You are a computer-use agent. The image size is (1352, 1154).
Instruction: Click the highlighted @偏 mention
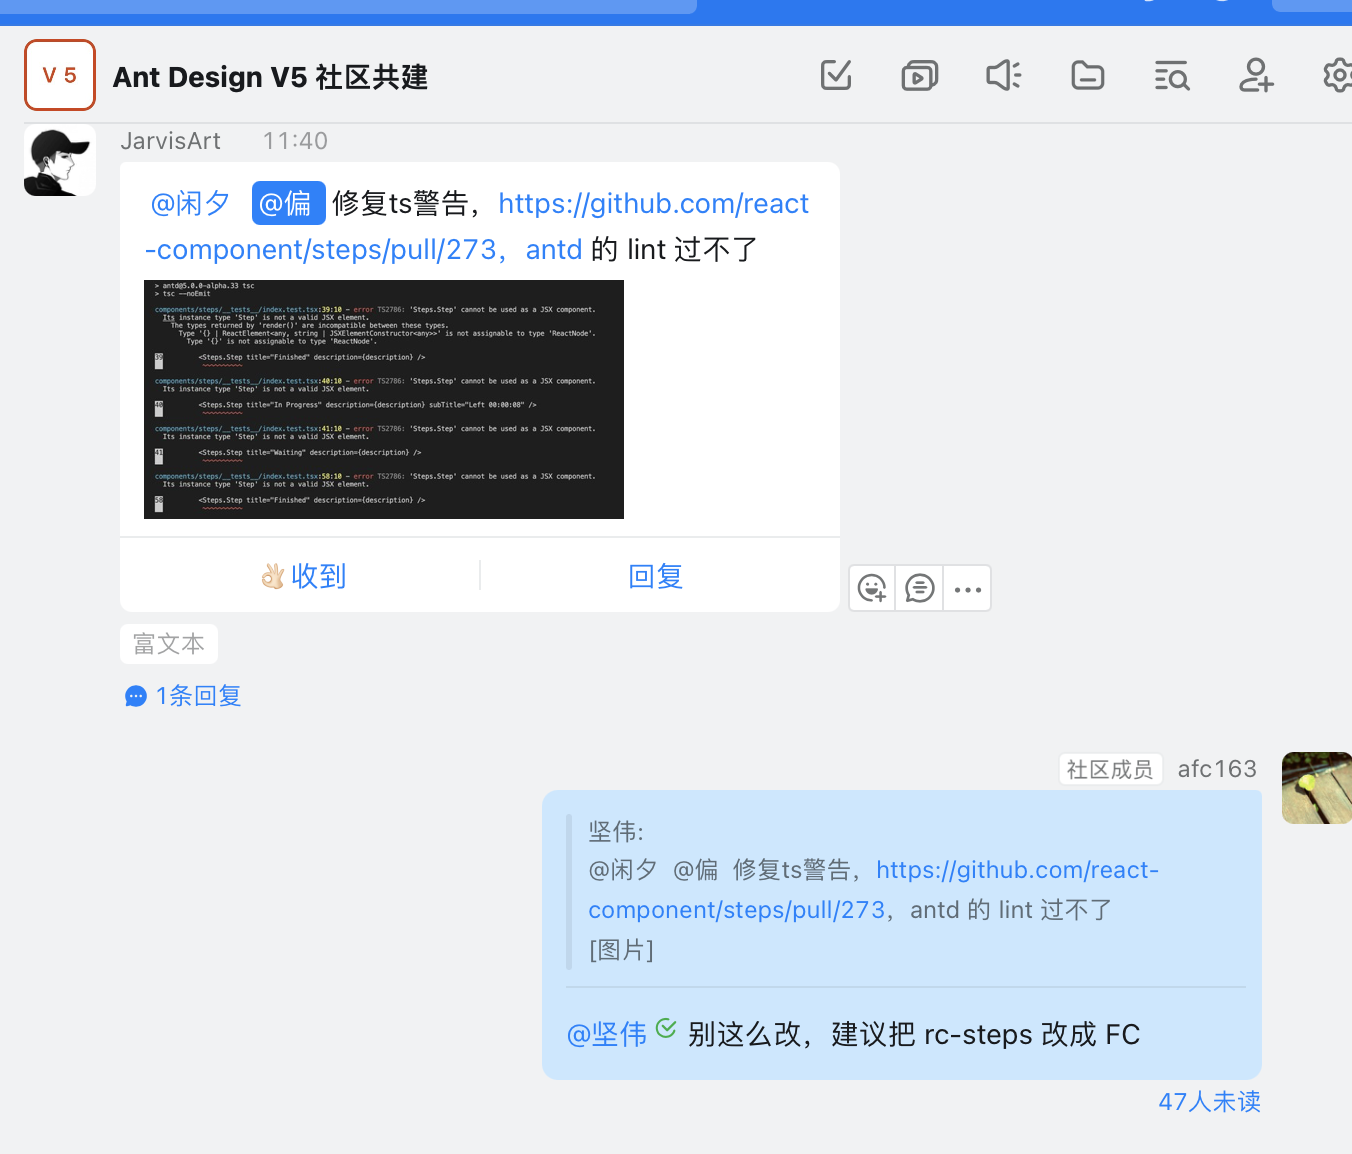[288, 204]
